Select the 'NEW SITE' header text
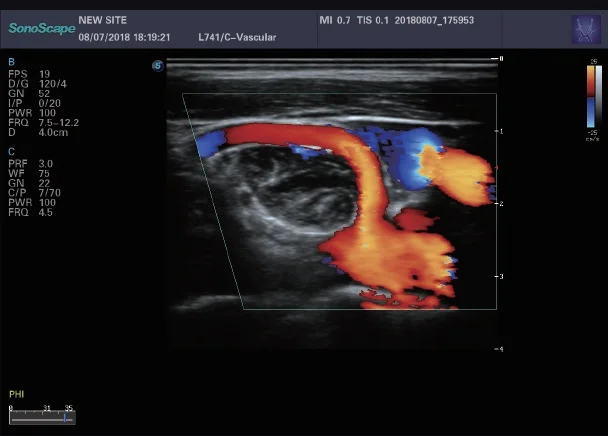The width and height of the screenshot is (608, 436). (102, 20)
